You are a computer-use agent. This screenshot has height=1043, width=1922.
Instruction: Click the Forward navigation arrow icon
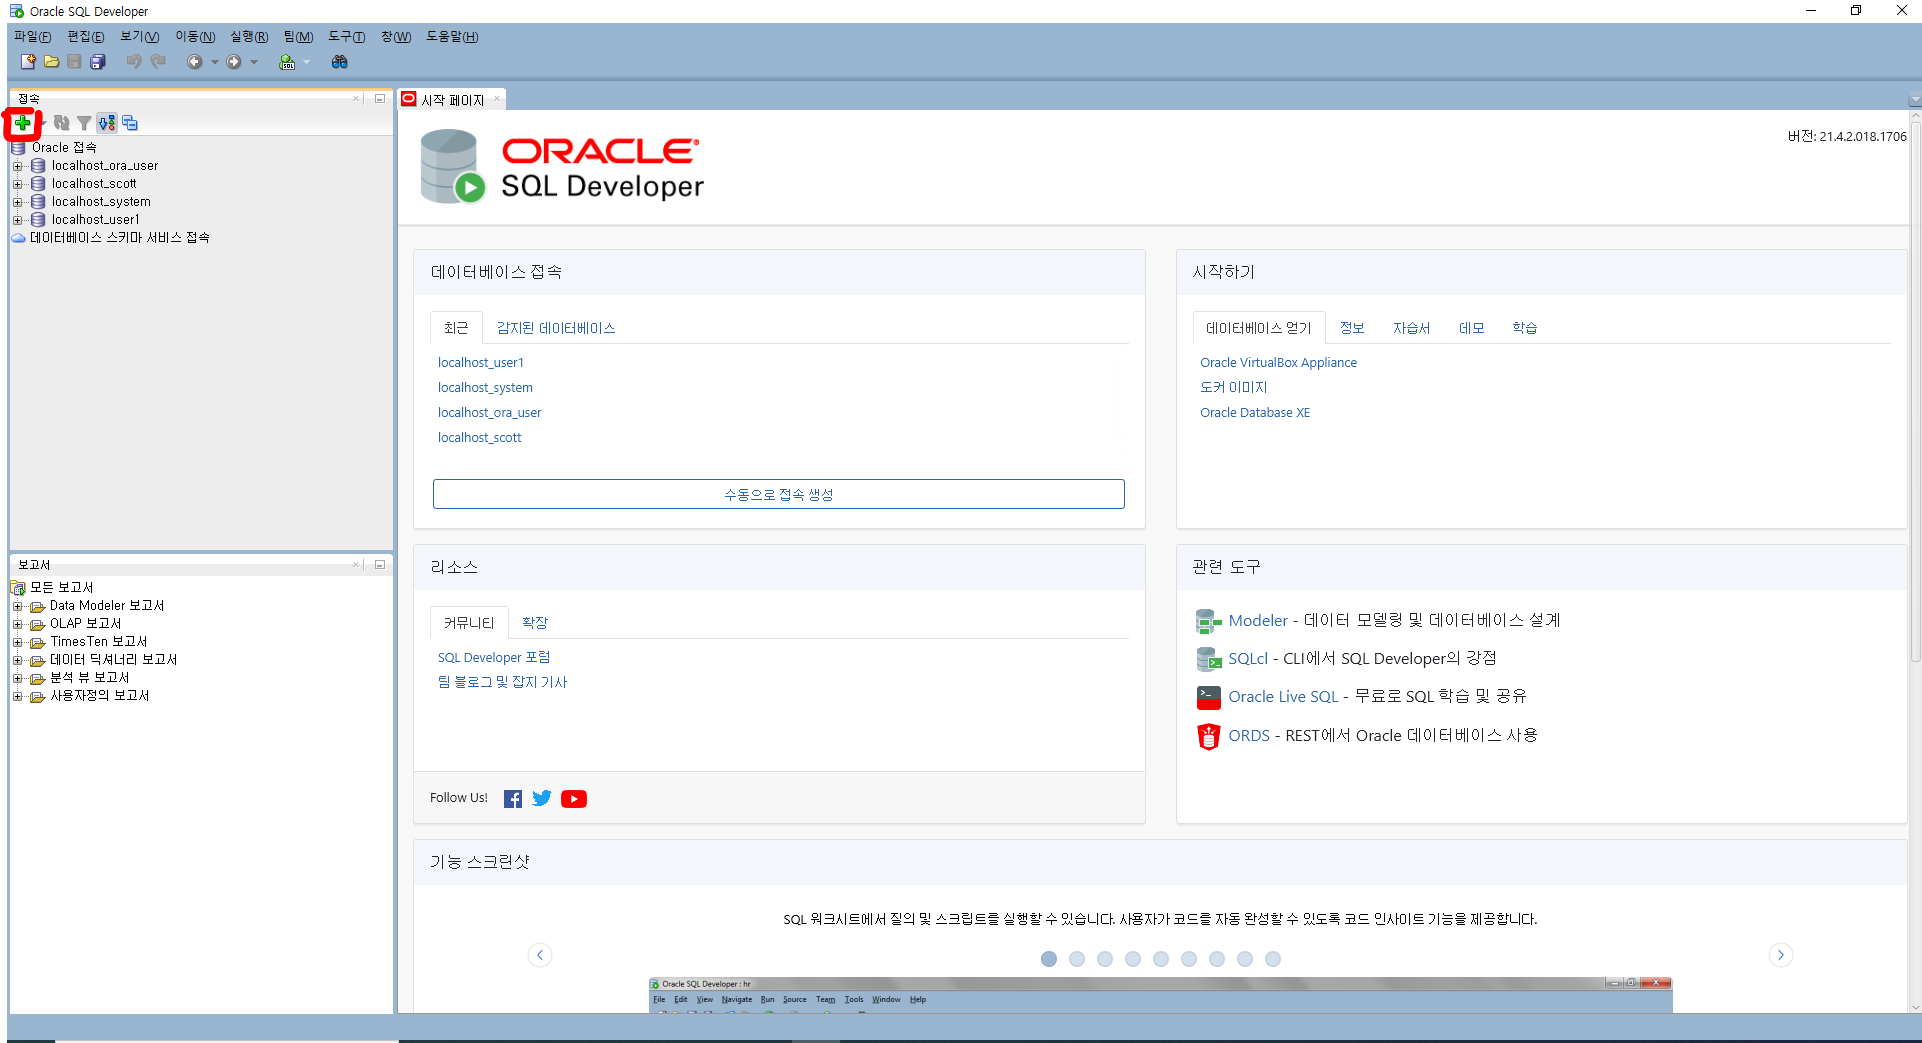point(234,62)
